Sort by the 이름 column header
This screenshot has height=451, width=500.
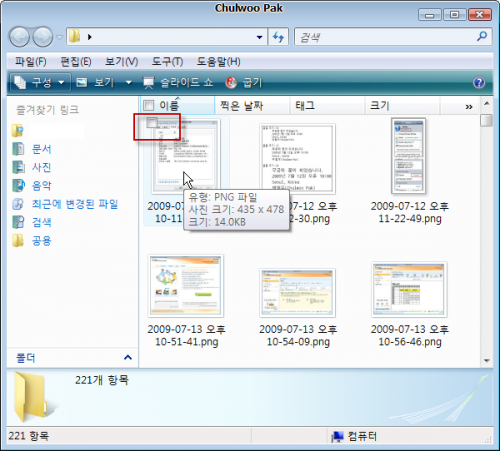click(177, 106)
